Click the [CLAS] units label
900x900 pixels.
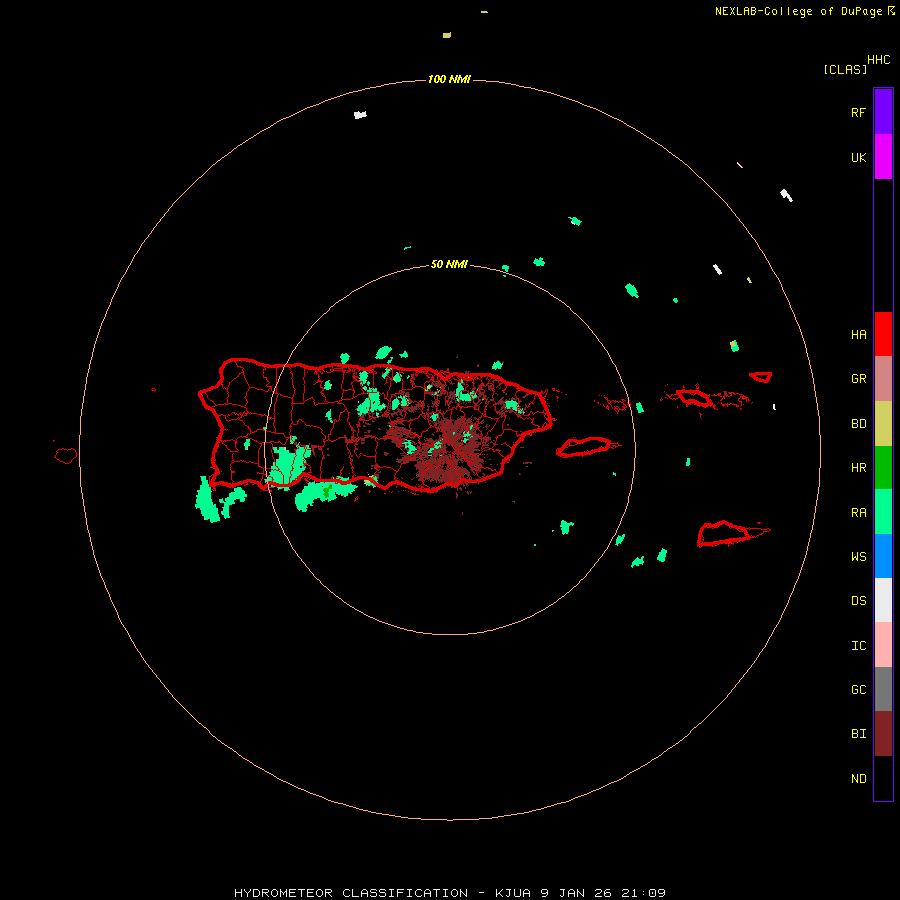coord(845,69)
